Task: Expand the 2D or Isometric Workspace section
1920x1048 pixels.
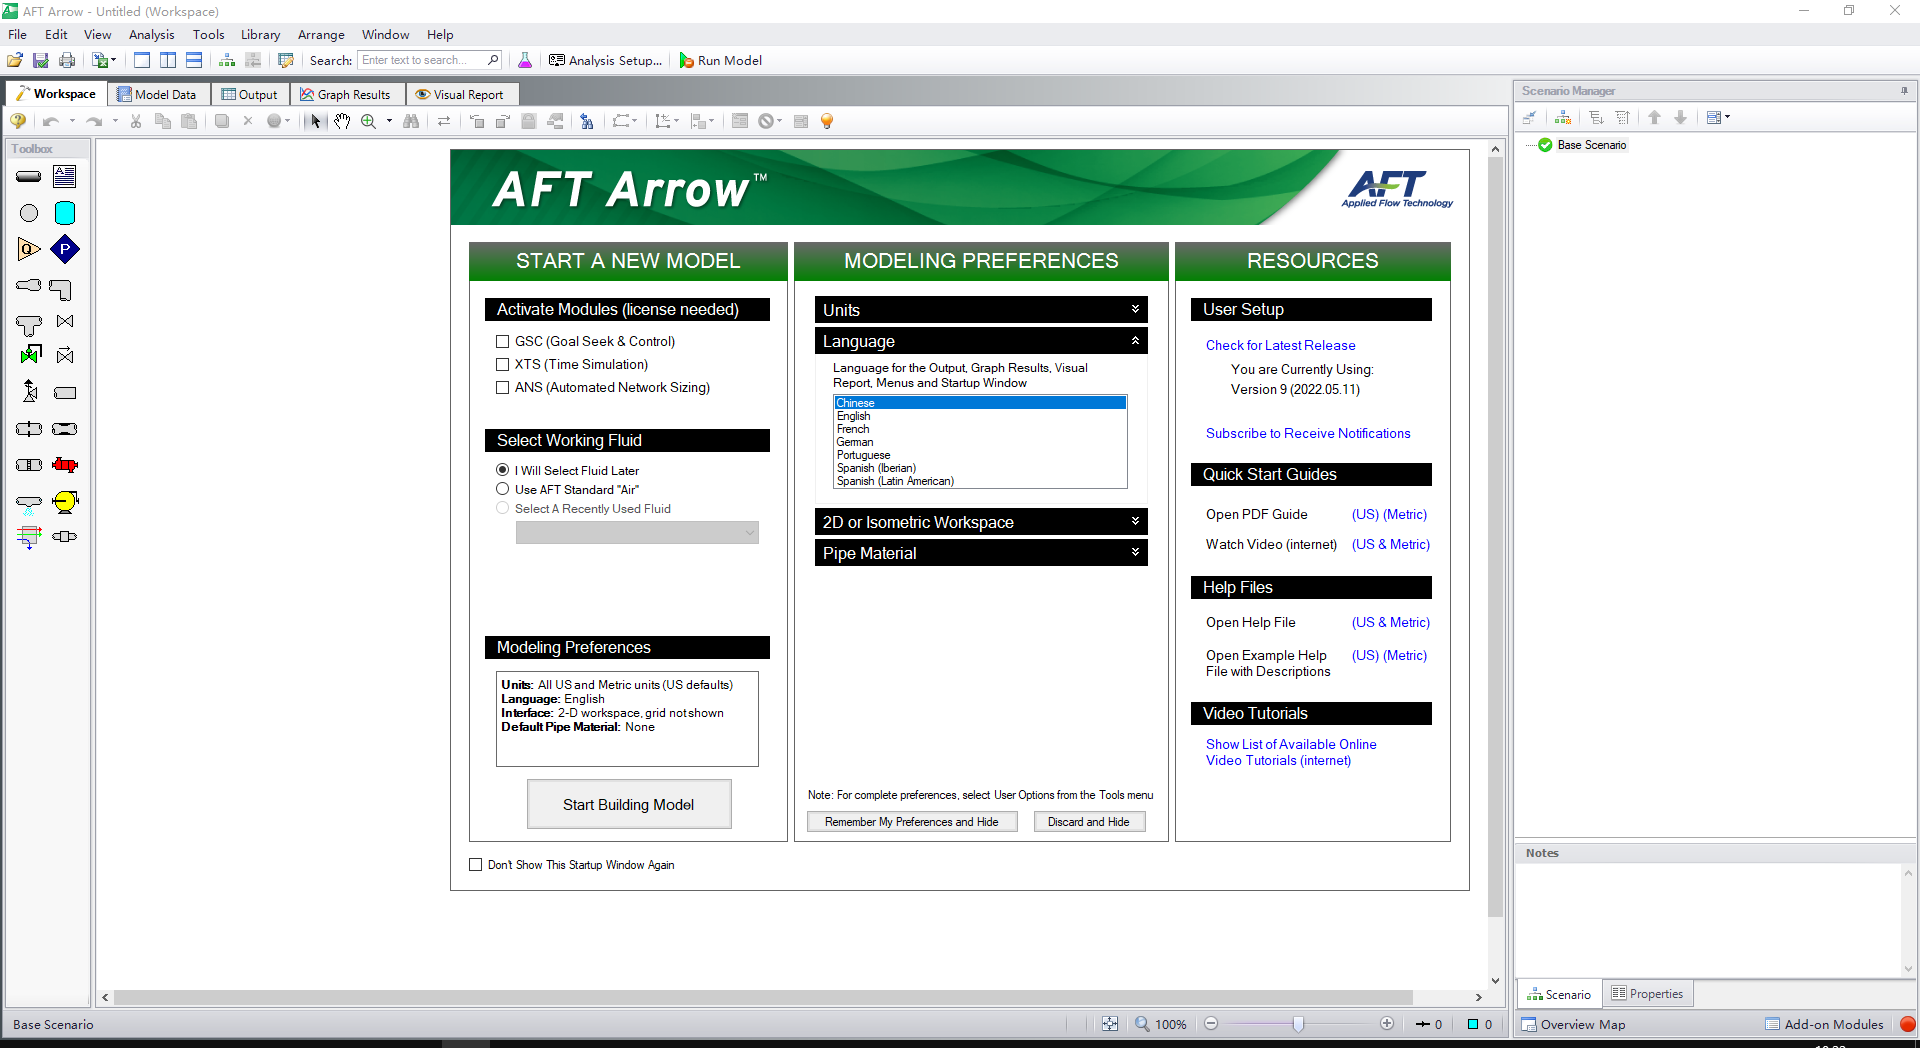Action: [981, 522]
